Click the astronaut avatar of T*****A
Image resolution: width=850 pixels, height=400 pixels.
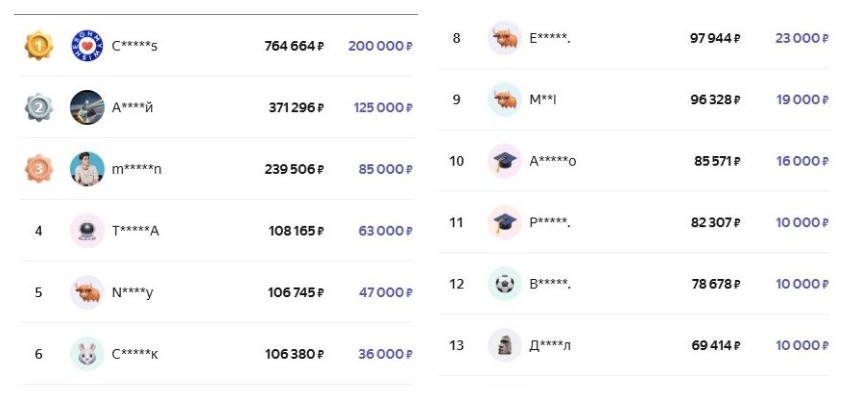click(87, 231)
